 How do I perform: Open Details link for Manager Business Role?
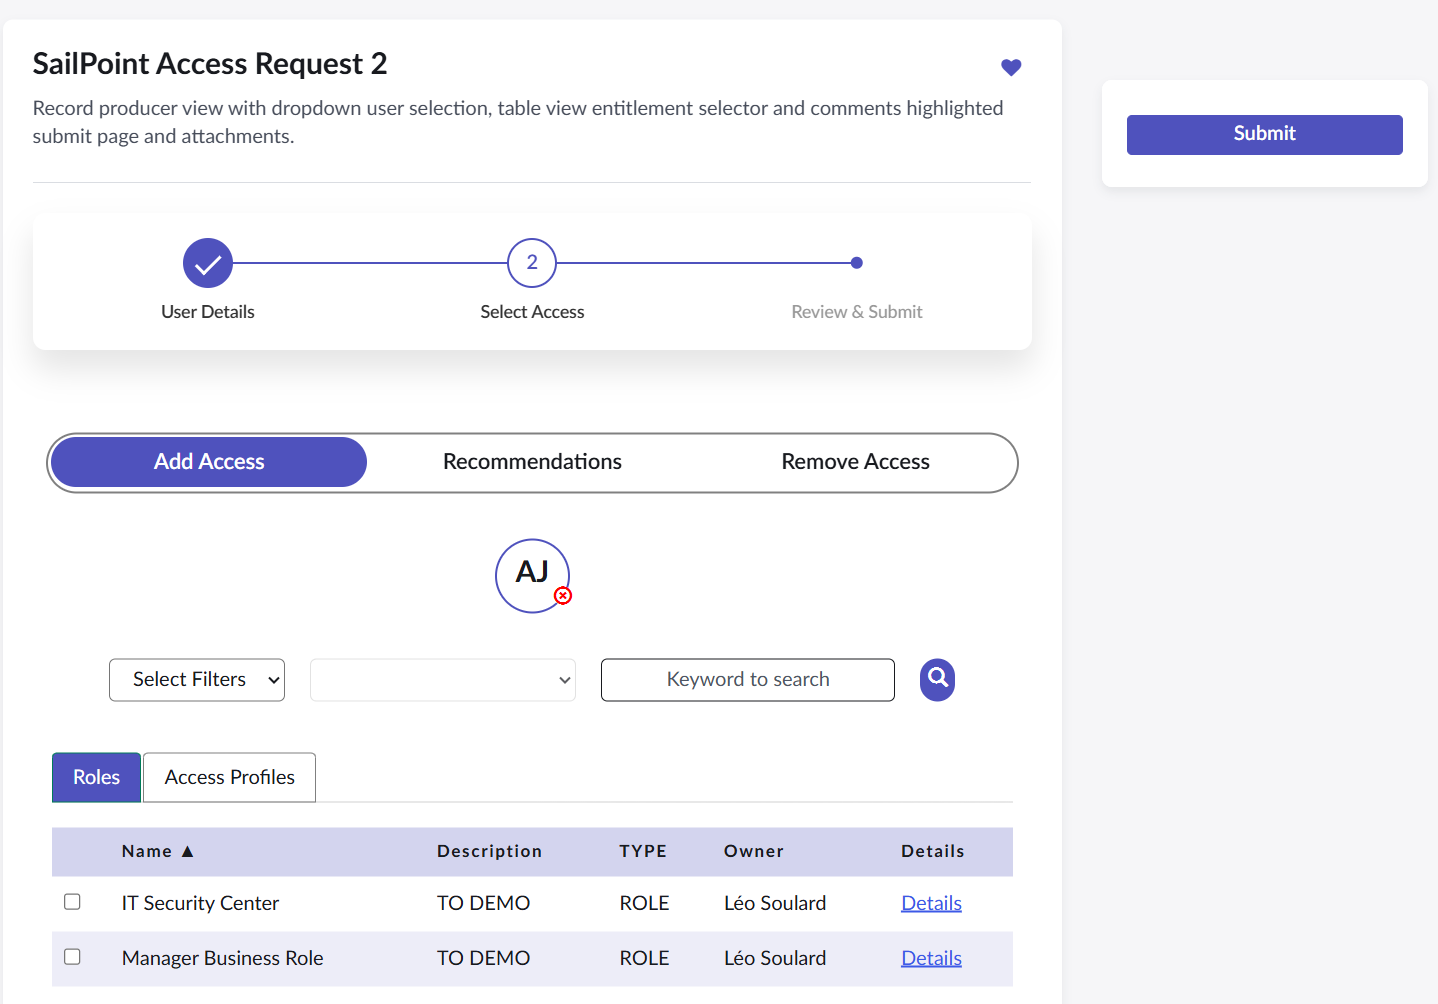pyautogui.click(x=931, y=958)
